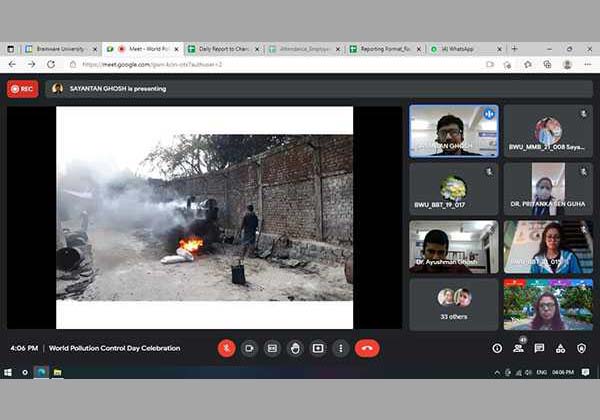Show the participants people panel
The height and width of the screenshot is (420, 600).
pyautogui.click(x=519, y=348)
